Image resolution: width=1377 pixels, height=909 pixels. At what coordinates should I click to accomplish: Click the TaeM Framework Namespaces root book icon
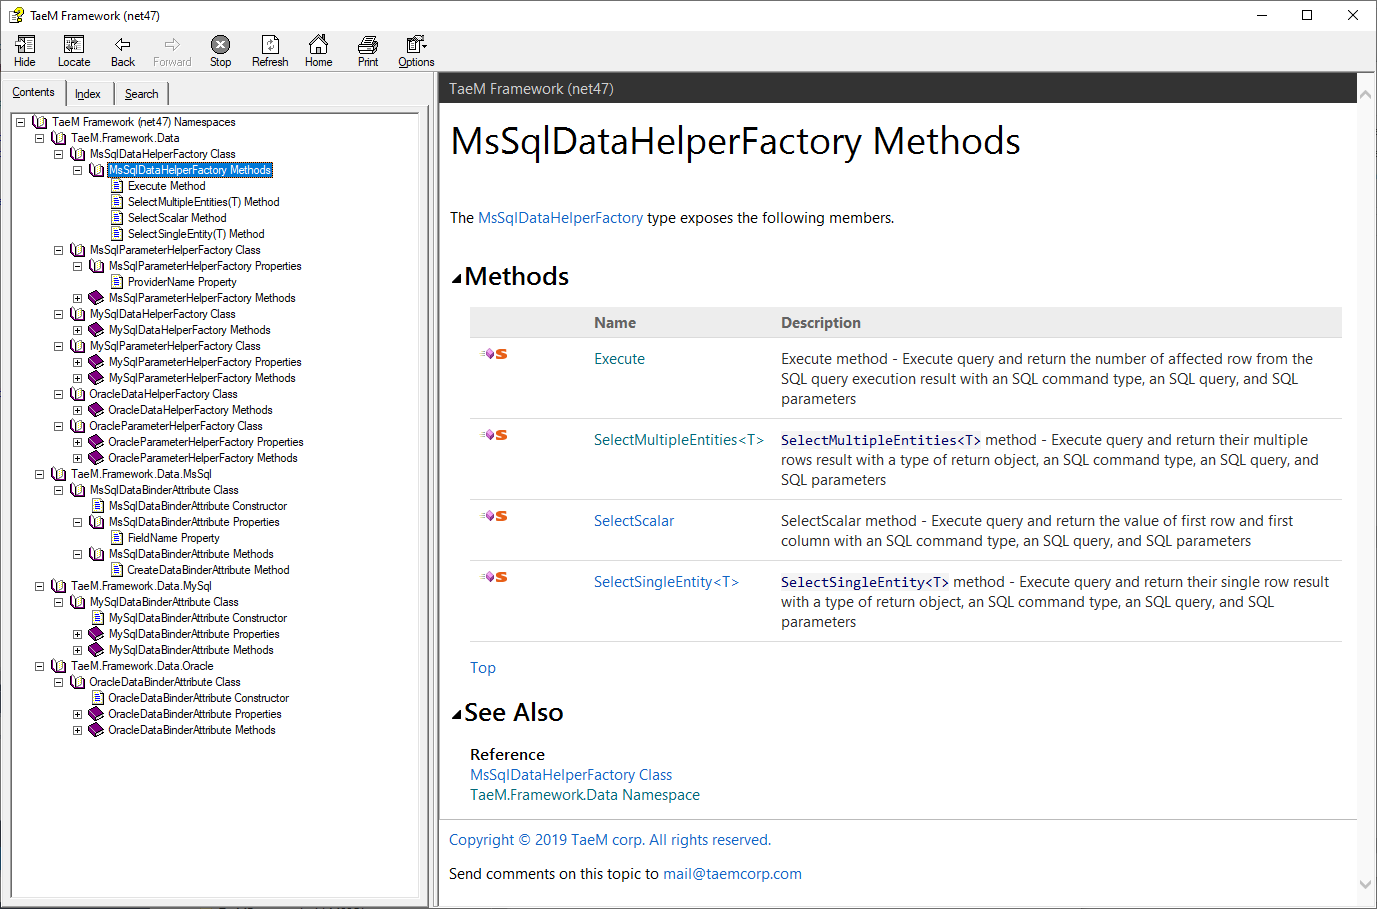40,122
